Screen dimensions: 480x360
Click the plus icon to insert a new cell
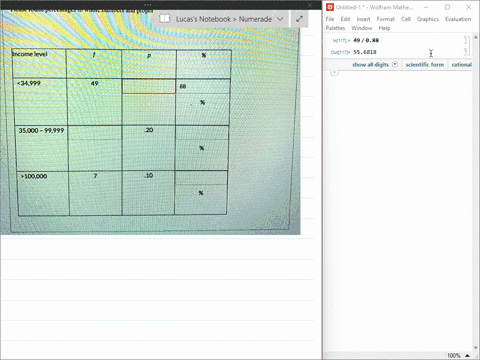click(334, 72)
